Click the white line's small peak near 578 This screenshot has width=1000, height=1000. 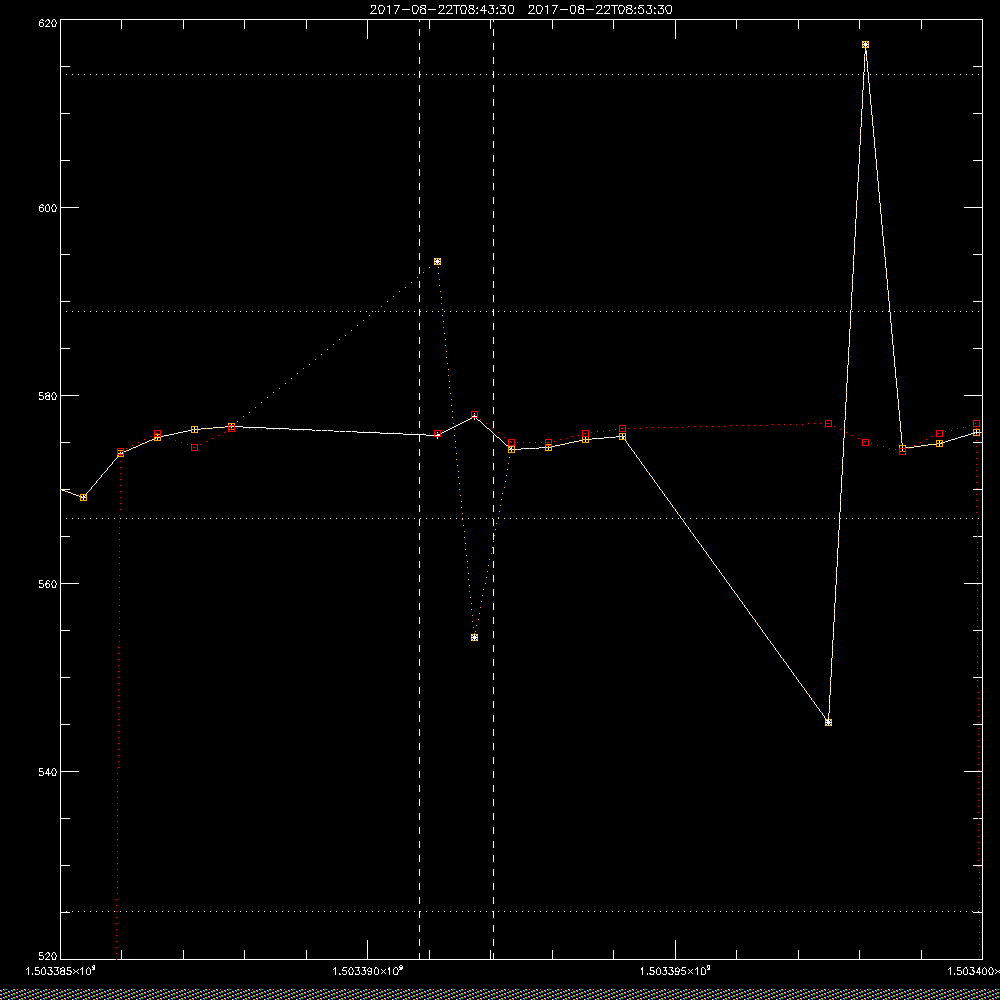click(x=474, y=415)
